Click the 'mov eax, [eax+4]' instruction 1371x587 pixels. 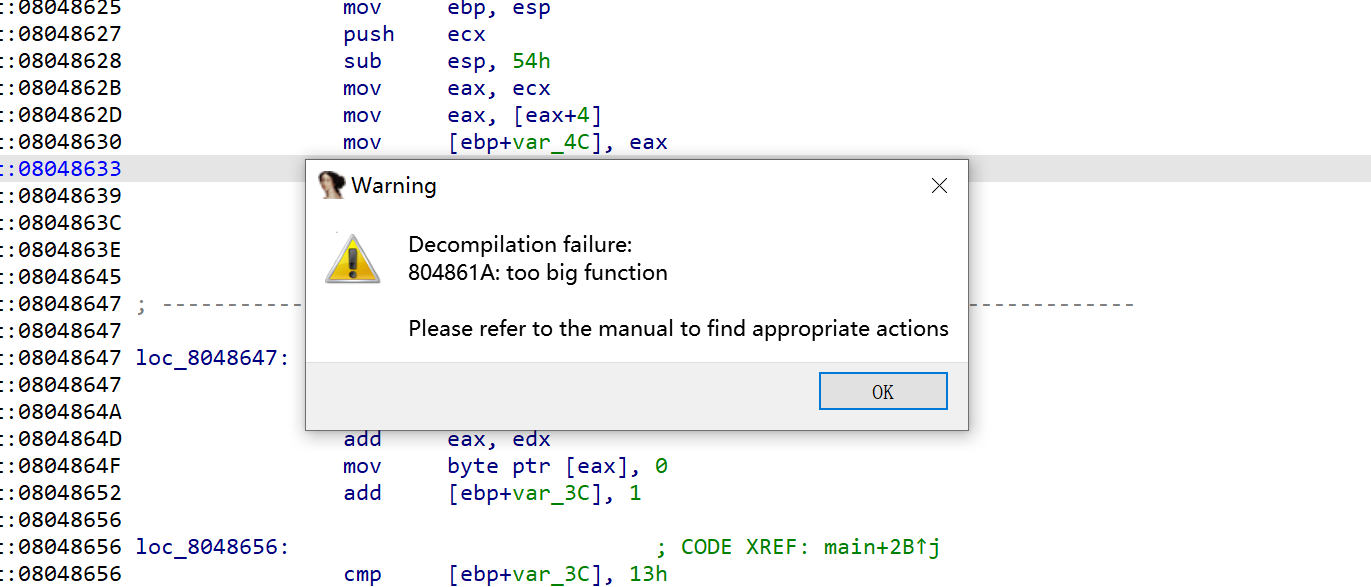click(x=472, y=115)
